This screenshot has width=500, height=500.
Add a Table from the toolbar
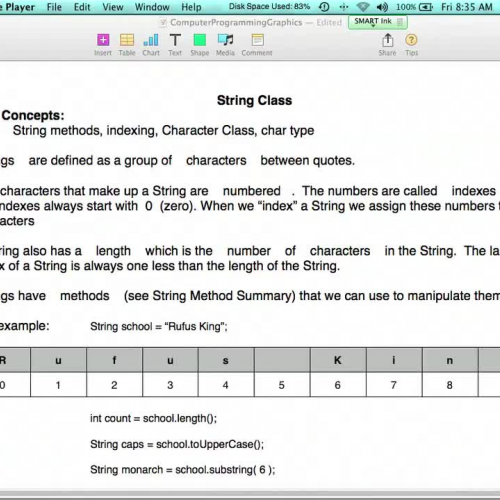tap(127, 45)
